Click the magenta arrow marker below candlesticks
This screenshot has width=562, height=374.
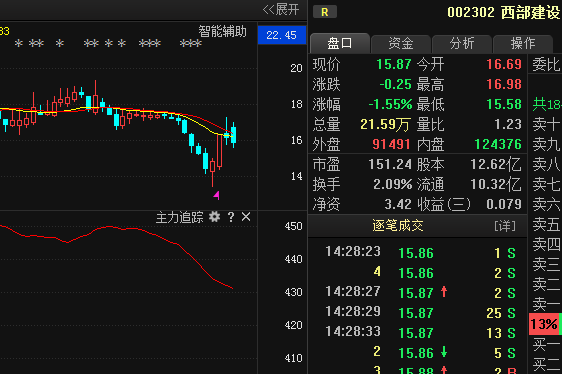216,195
